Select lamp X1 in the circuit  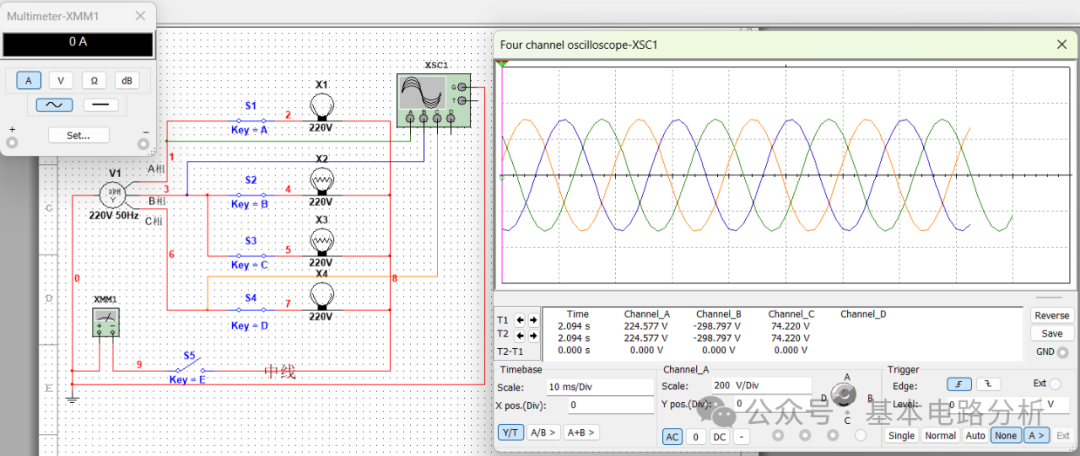[321, 107]
